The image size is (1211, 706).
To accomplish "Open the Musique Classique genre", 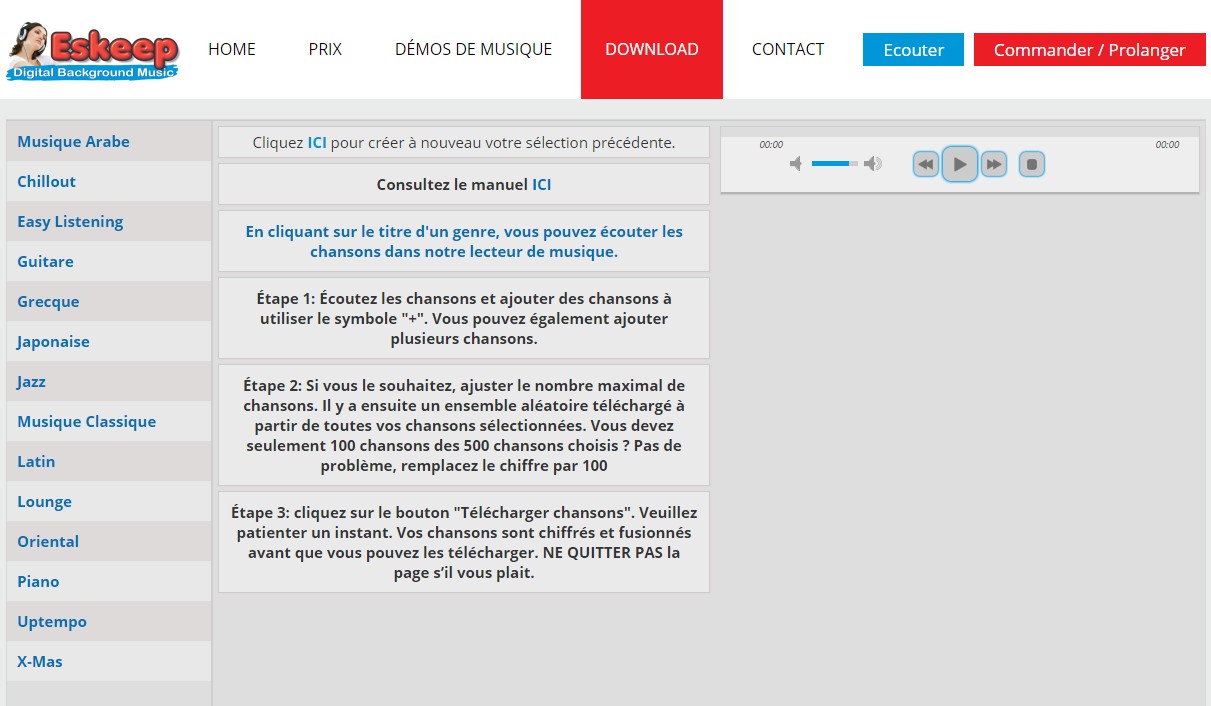I will 109,421.
